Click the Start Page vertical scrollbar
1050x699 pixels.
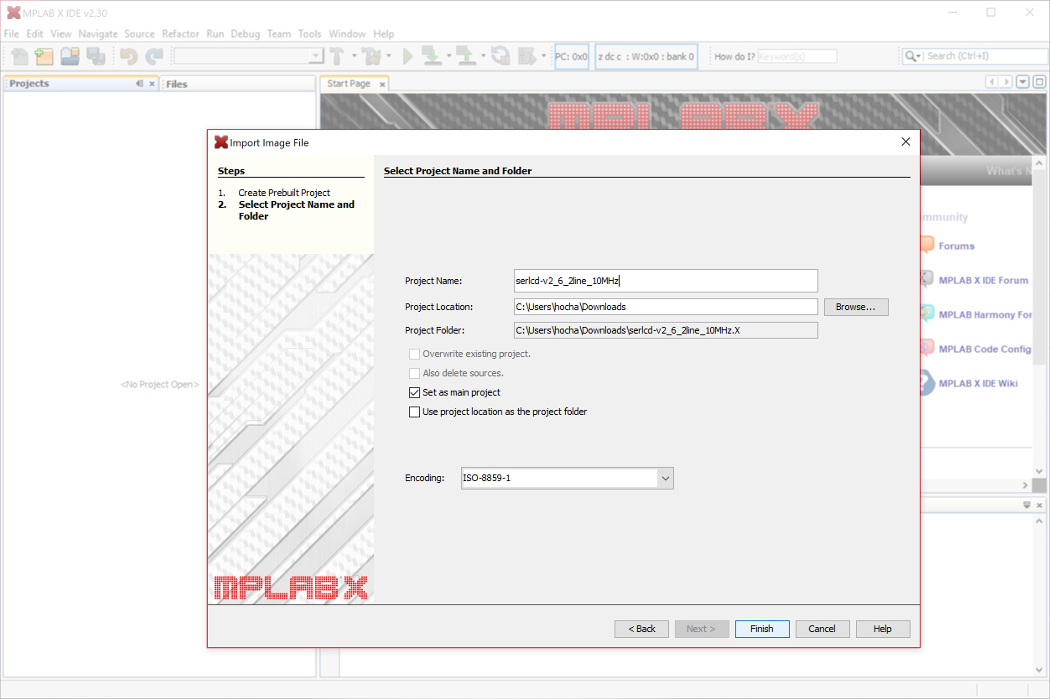pyautogui.click(x=1039, y=316)
